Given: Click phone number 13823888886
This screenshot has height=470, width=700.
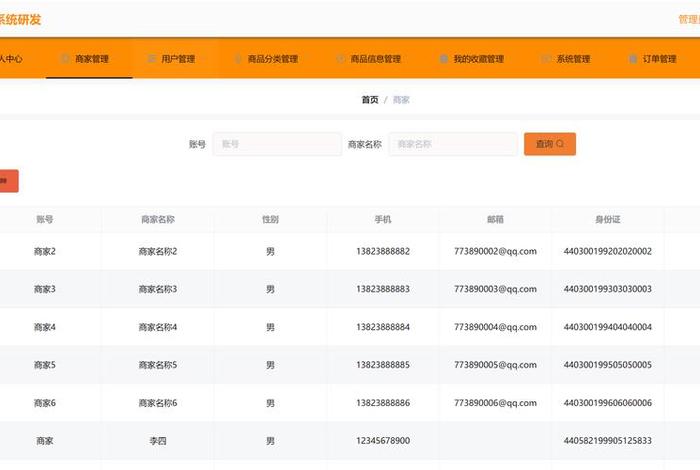Looking at the screenshot, I should (383, 403).
